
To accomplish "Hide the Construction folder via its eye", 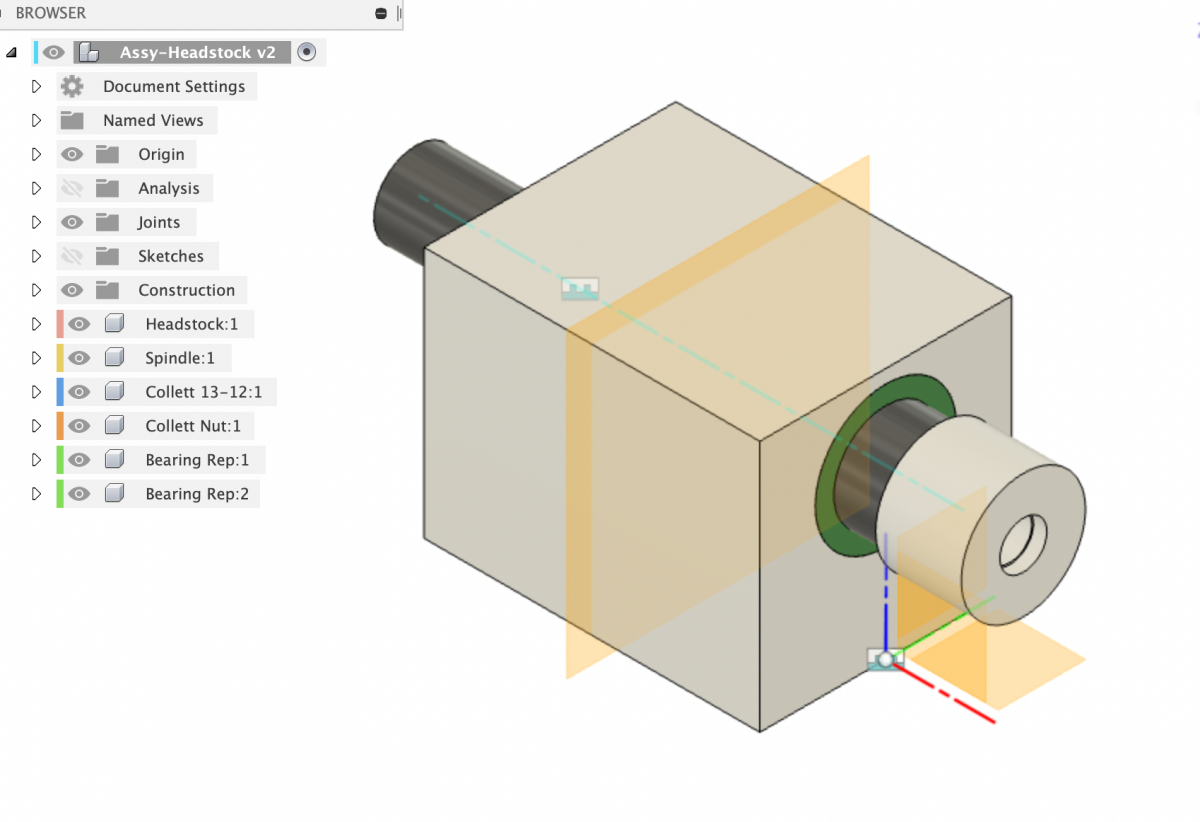I will pos(71,290).
